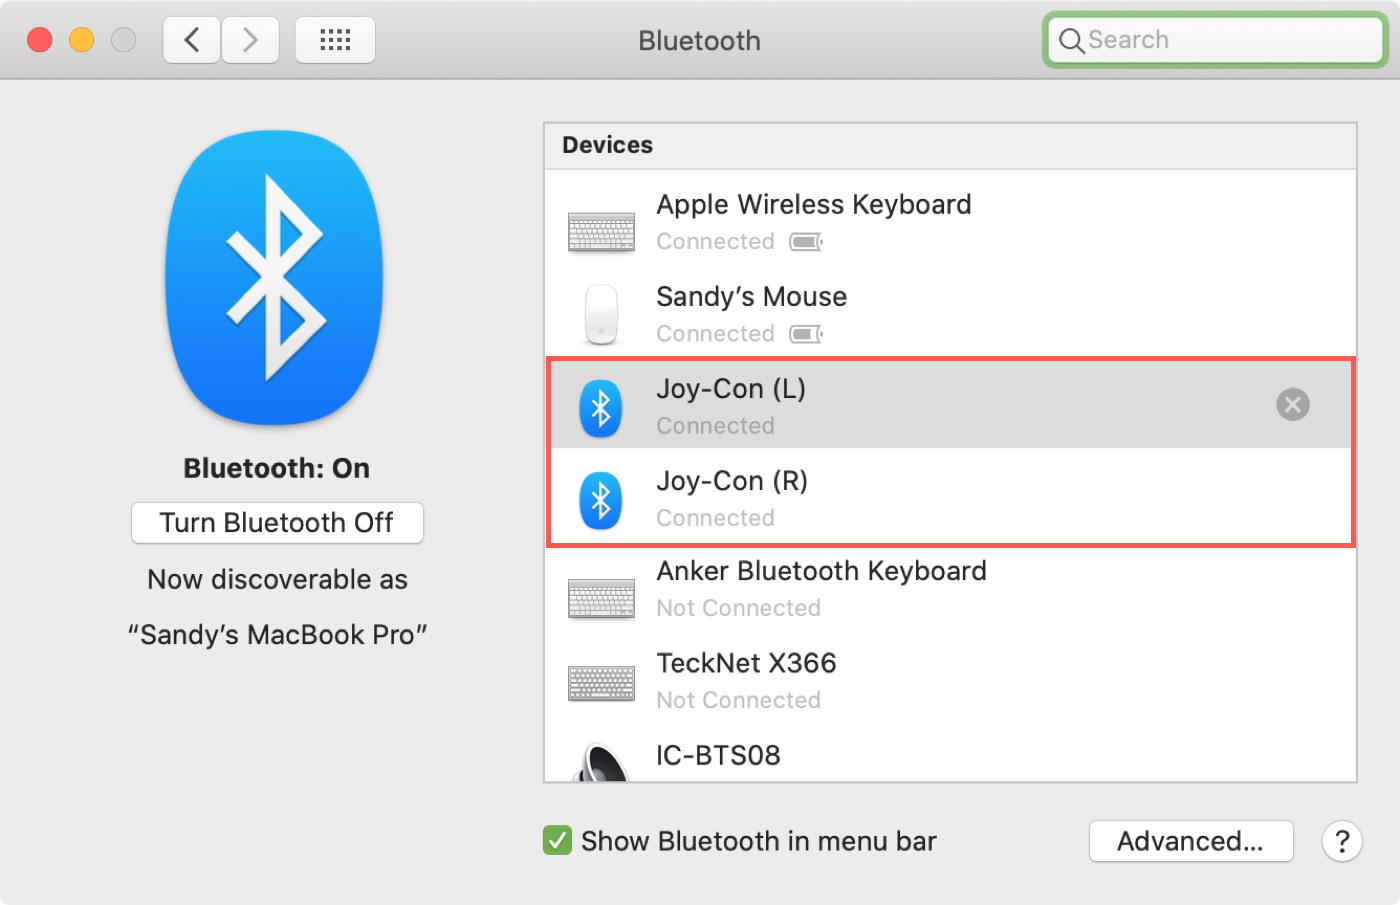Open the Advanced settings
The image size is (1400, 905).
tap(1190, 841)
